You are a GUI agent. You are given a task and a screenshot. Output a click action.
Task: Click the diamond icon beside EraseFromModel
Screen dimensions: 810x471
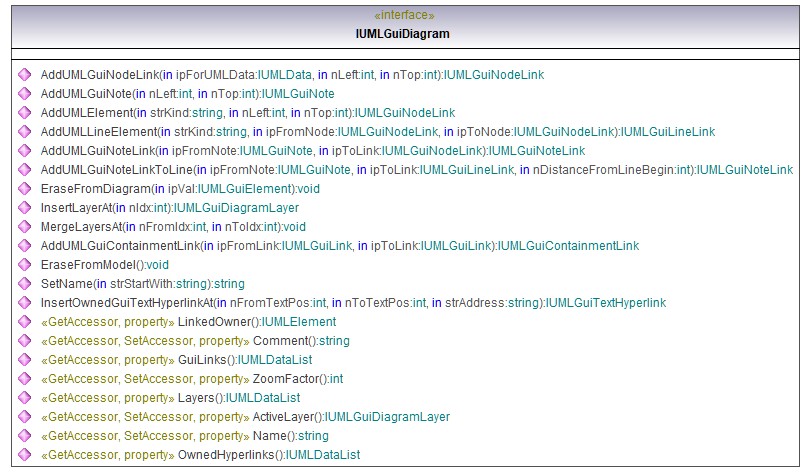(24, 265)
